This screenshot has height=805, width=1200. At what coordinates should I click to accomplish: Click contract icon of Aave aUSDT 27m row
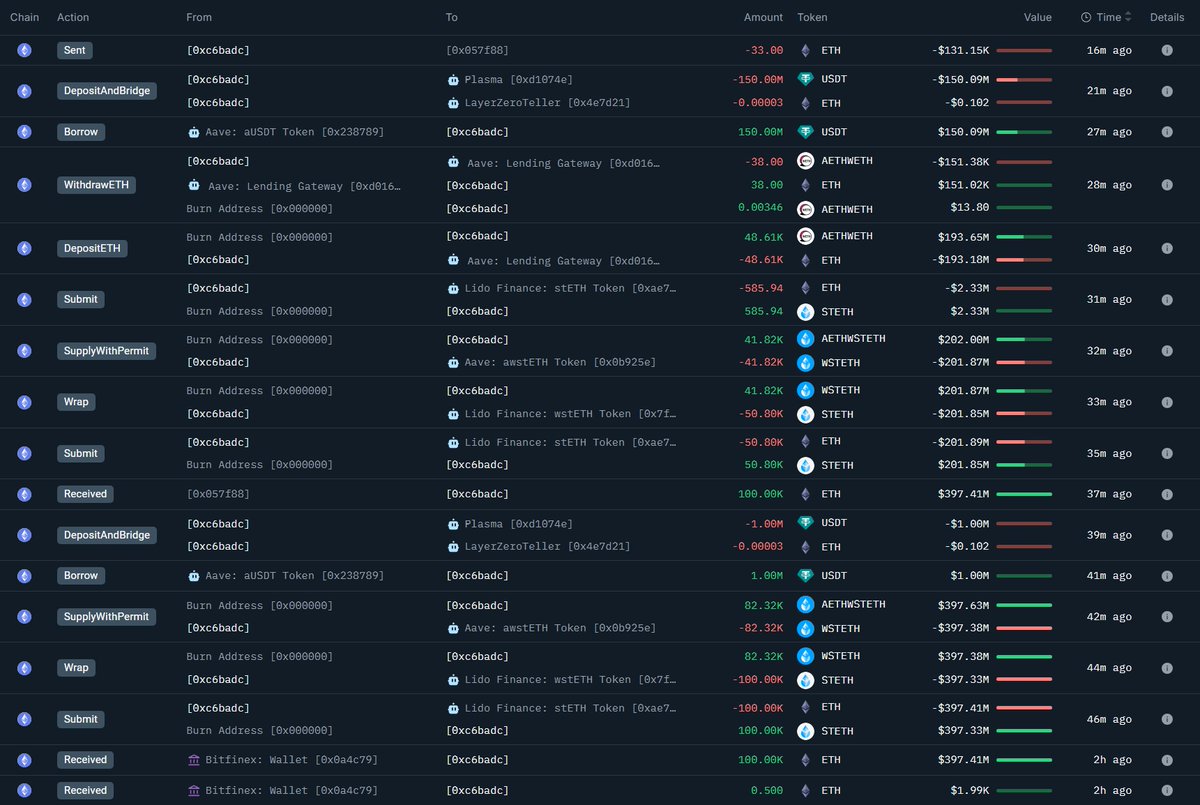click(x=194, y=132)
